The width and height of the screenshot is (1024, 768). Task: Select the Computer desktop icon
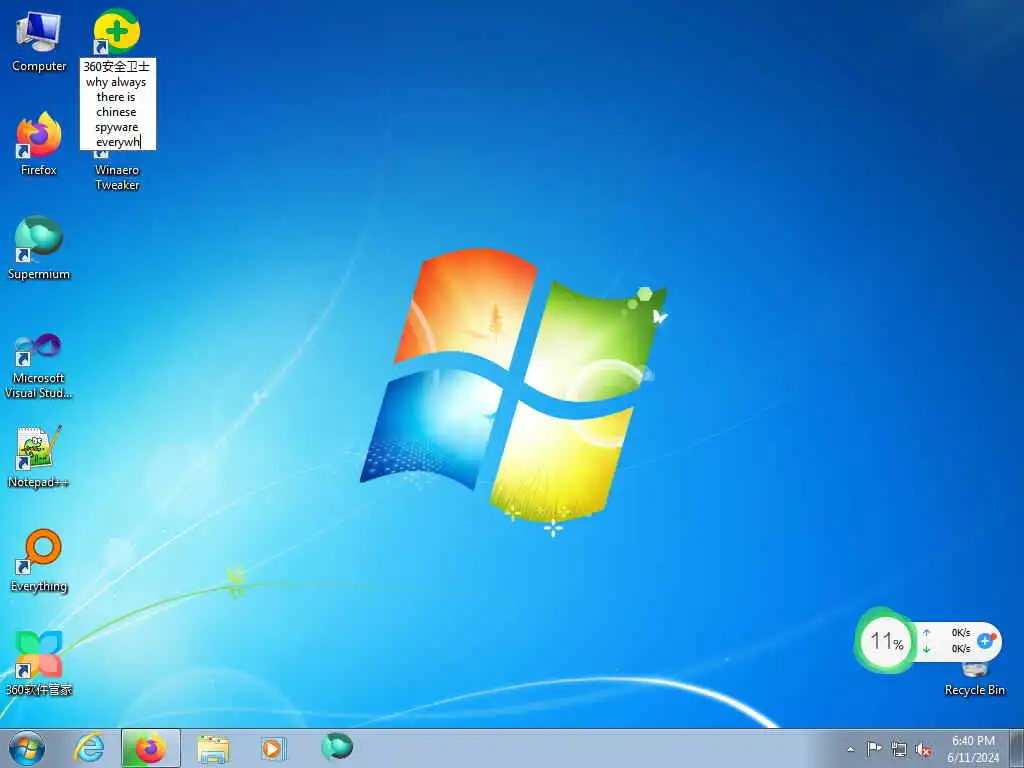pyautogui.click(x=39, y=41)
